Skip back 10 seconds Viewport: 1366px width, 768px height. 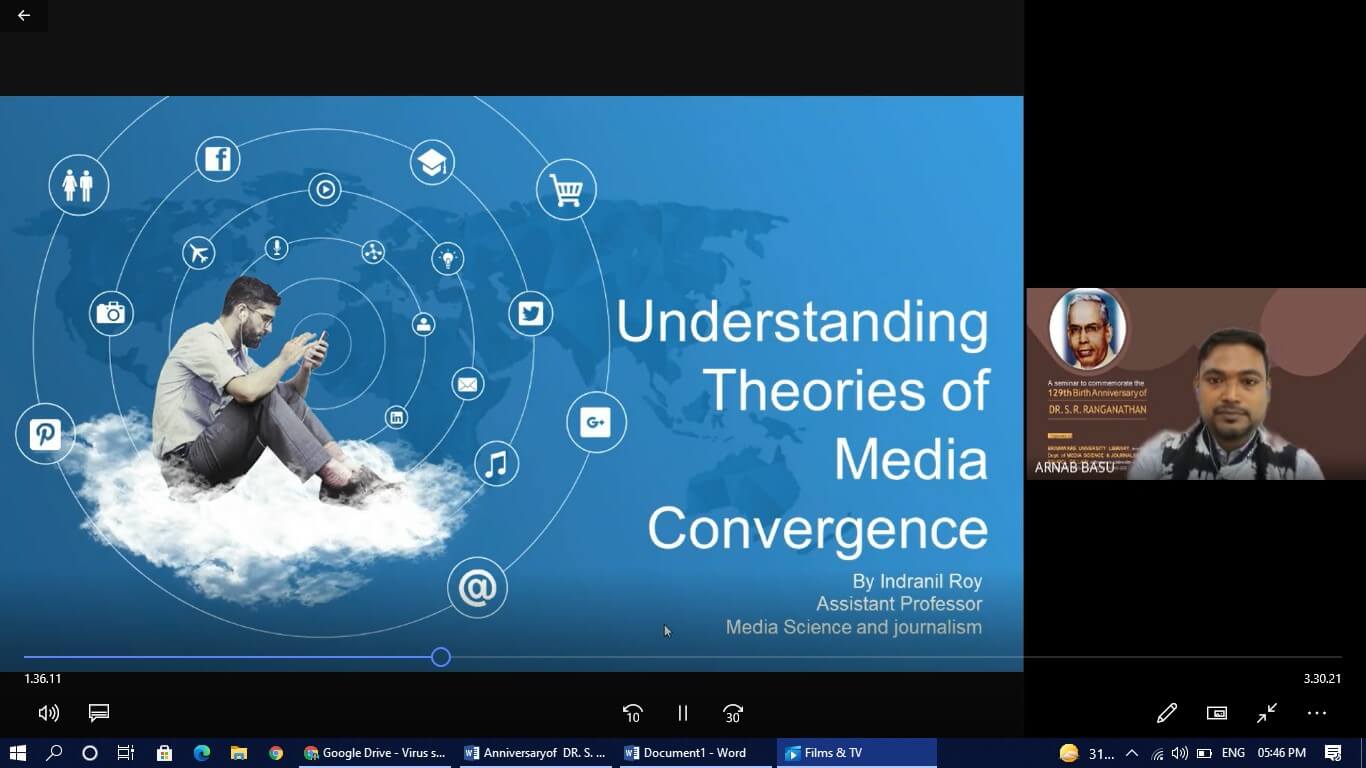[x=632, y=713]
